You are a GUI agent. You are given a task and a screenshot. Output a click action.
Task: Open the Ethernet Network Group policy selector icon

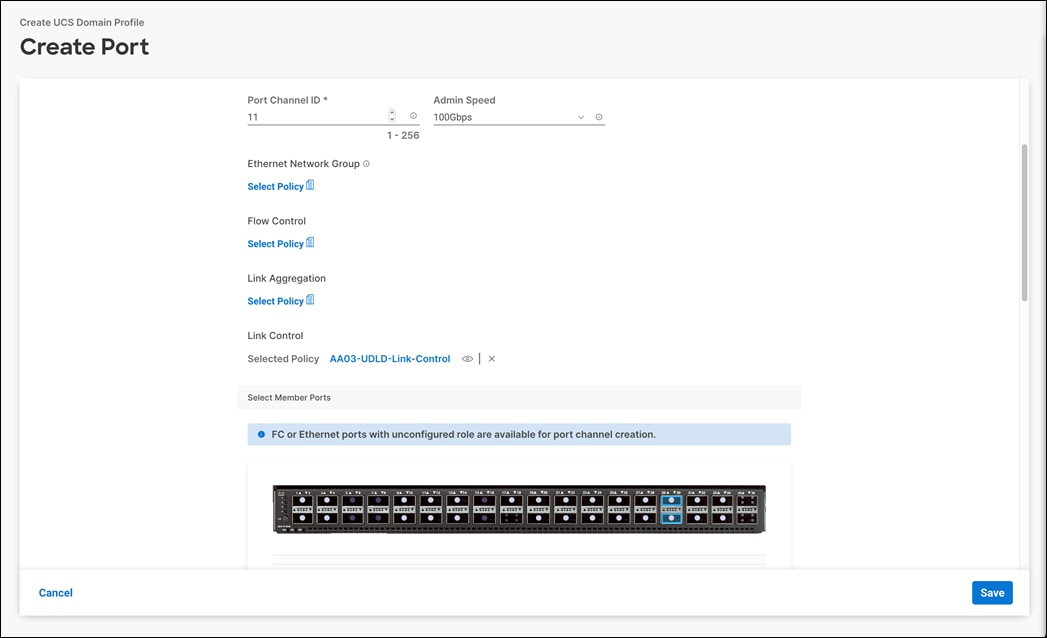[310, 186]
